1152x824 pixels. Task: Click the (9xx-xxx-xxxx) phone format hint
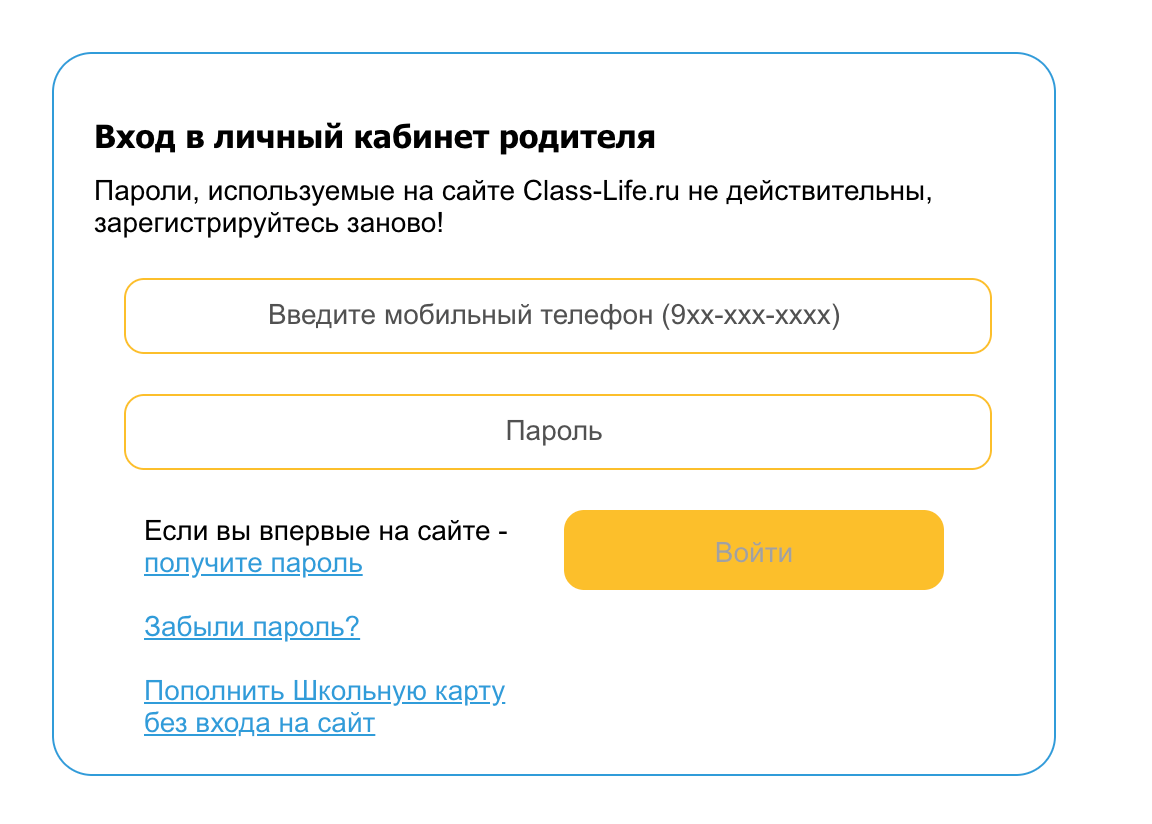pyautogui.click(x=750, y=316)
